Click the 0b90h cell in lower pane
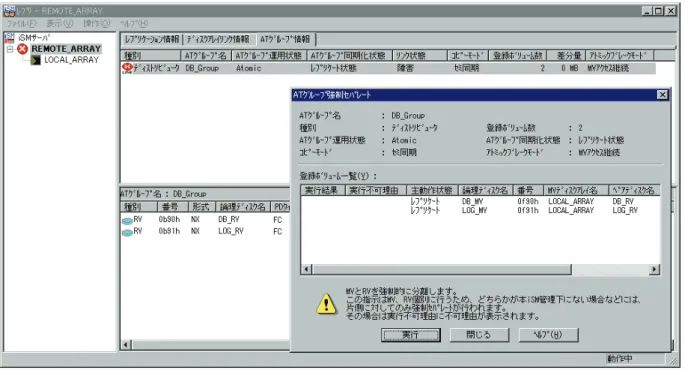Viewport: 685px width, 370px height. [x=170, y=220]
